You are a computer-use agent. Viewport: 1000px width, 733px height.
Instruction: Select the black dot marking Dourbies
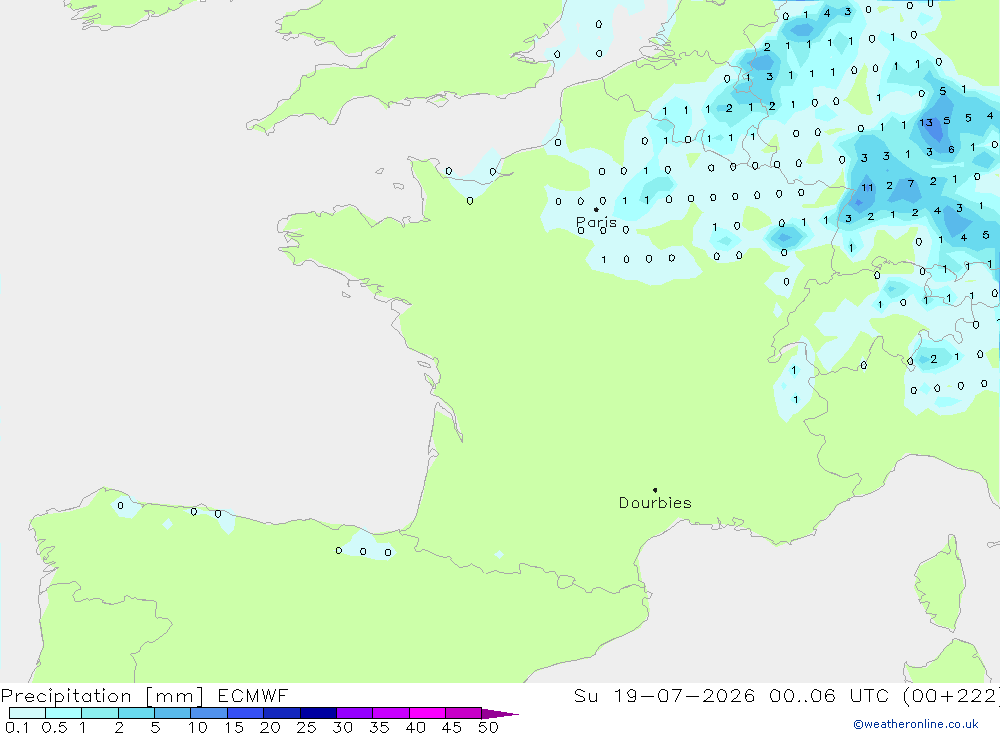(x=655, y=490)
